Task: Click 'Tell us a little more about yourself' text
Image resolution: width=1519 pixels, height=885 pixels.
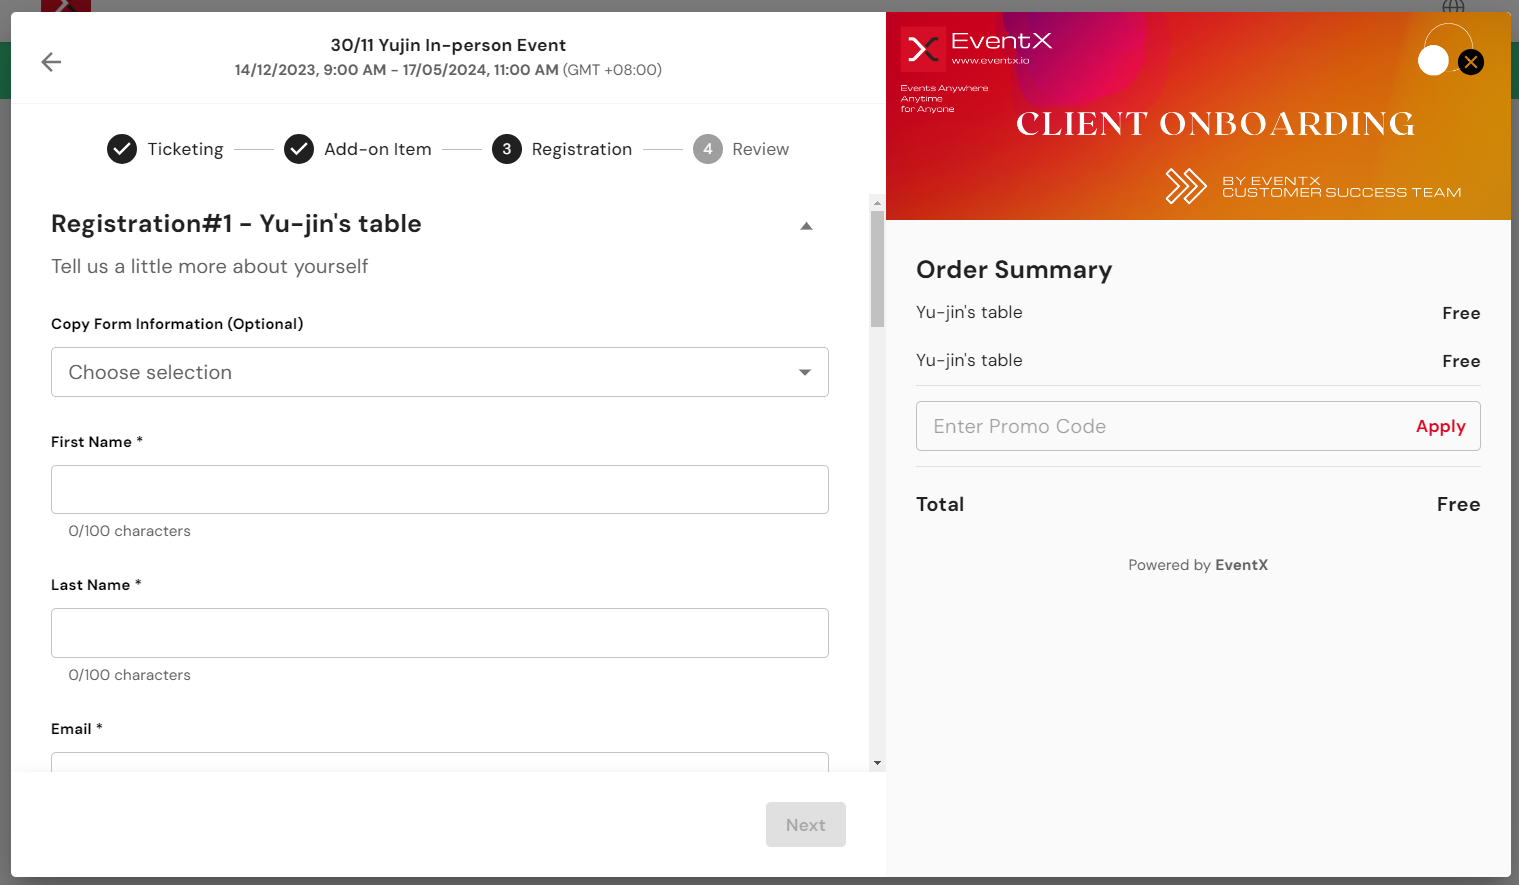Action: 209,266
